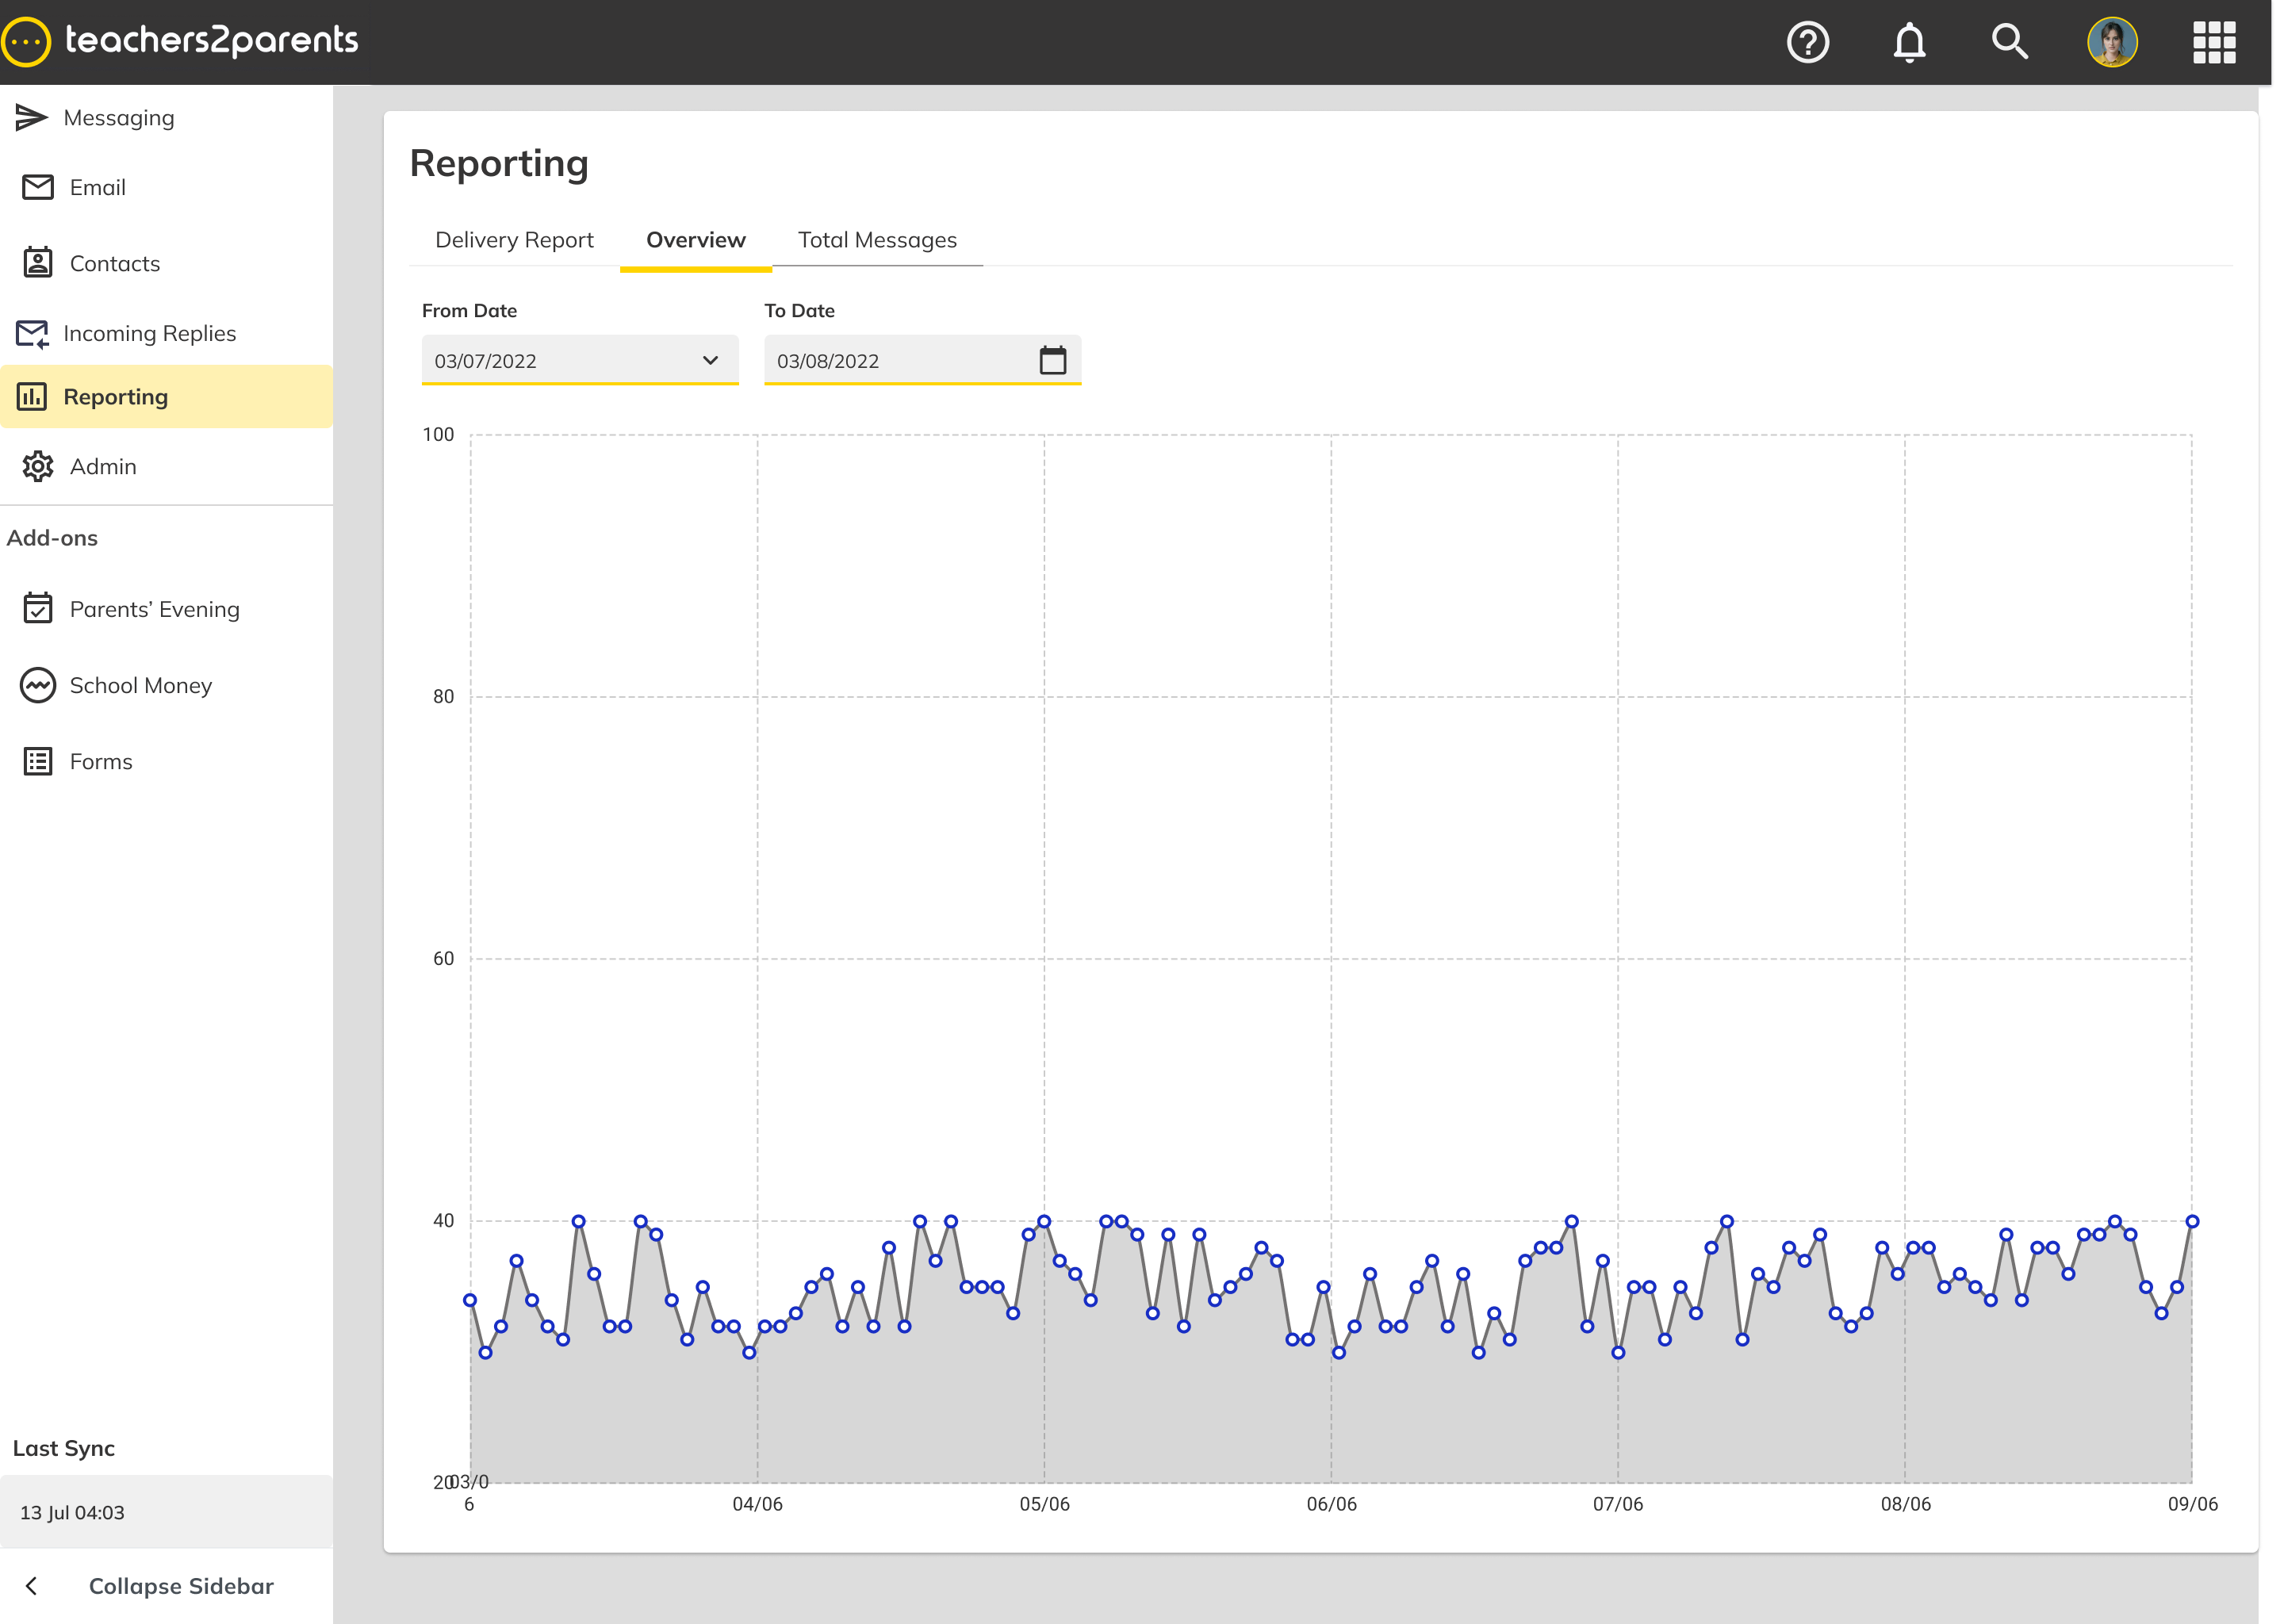Screen dimensions: 2284x1624
Task: Open the help question mark icon
Action: point(1807,42)
